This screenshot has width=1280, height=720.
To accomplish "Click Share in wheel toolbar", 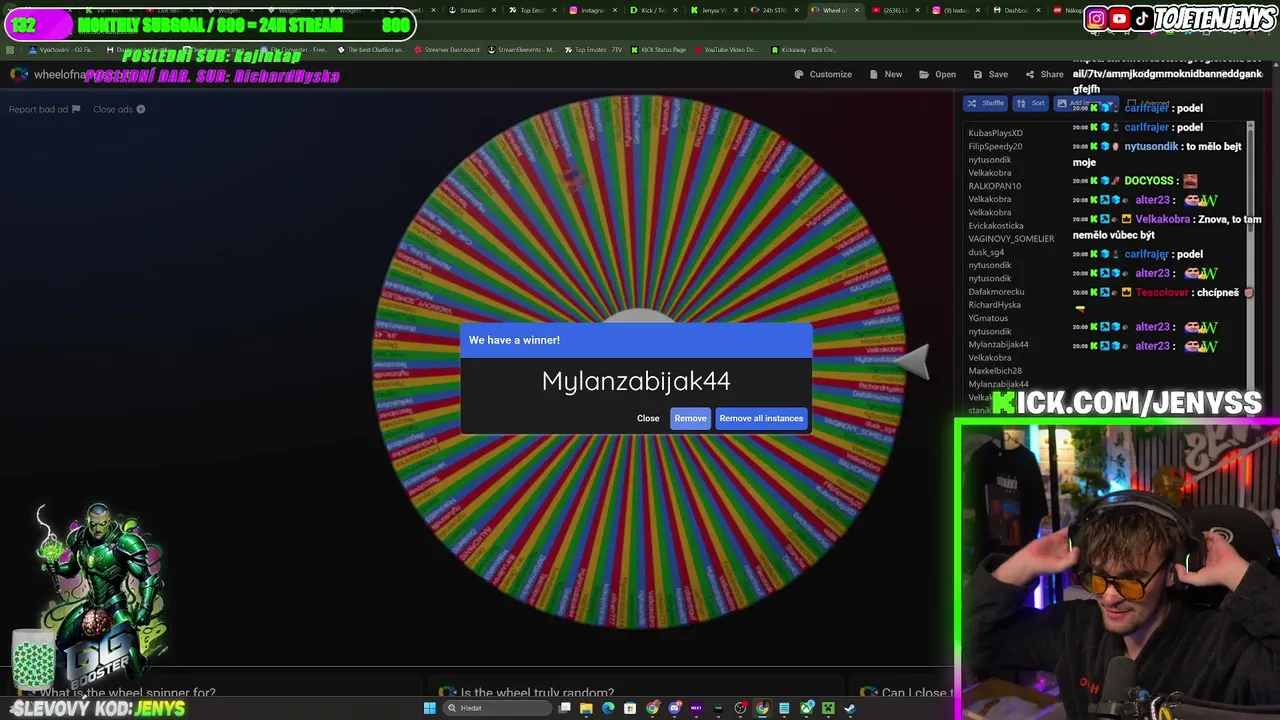I will (1044, 74).
